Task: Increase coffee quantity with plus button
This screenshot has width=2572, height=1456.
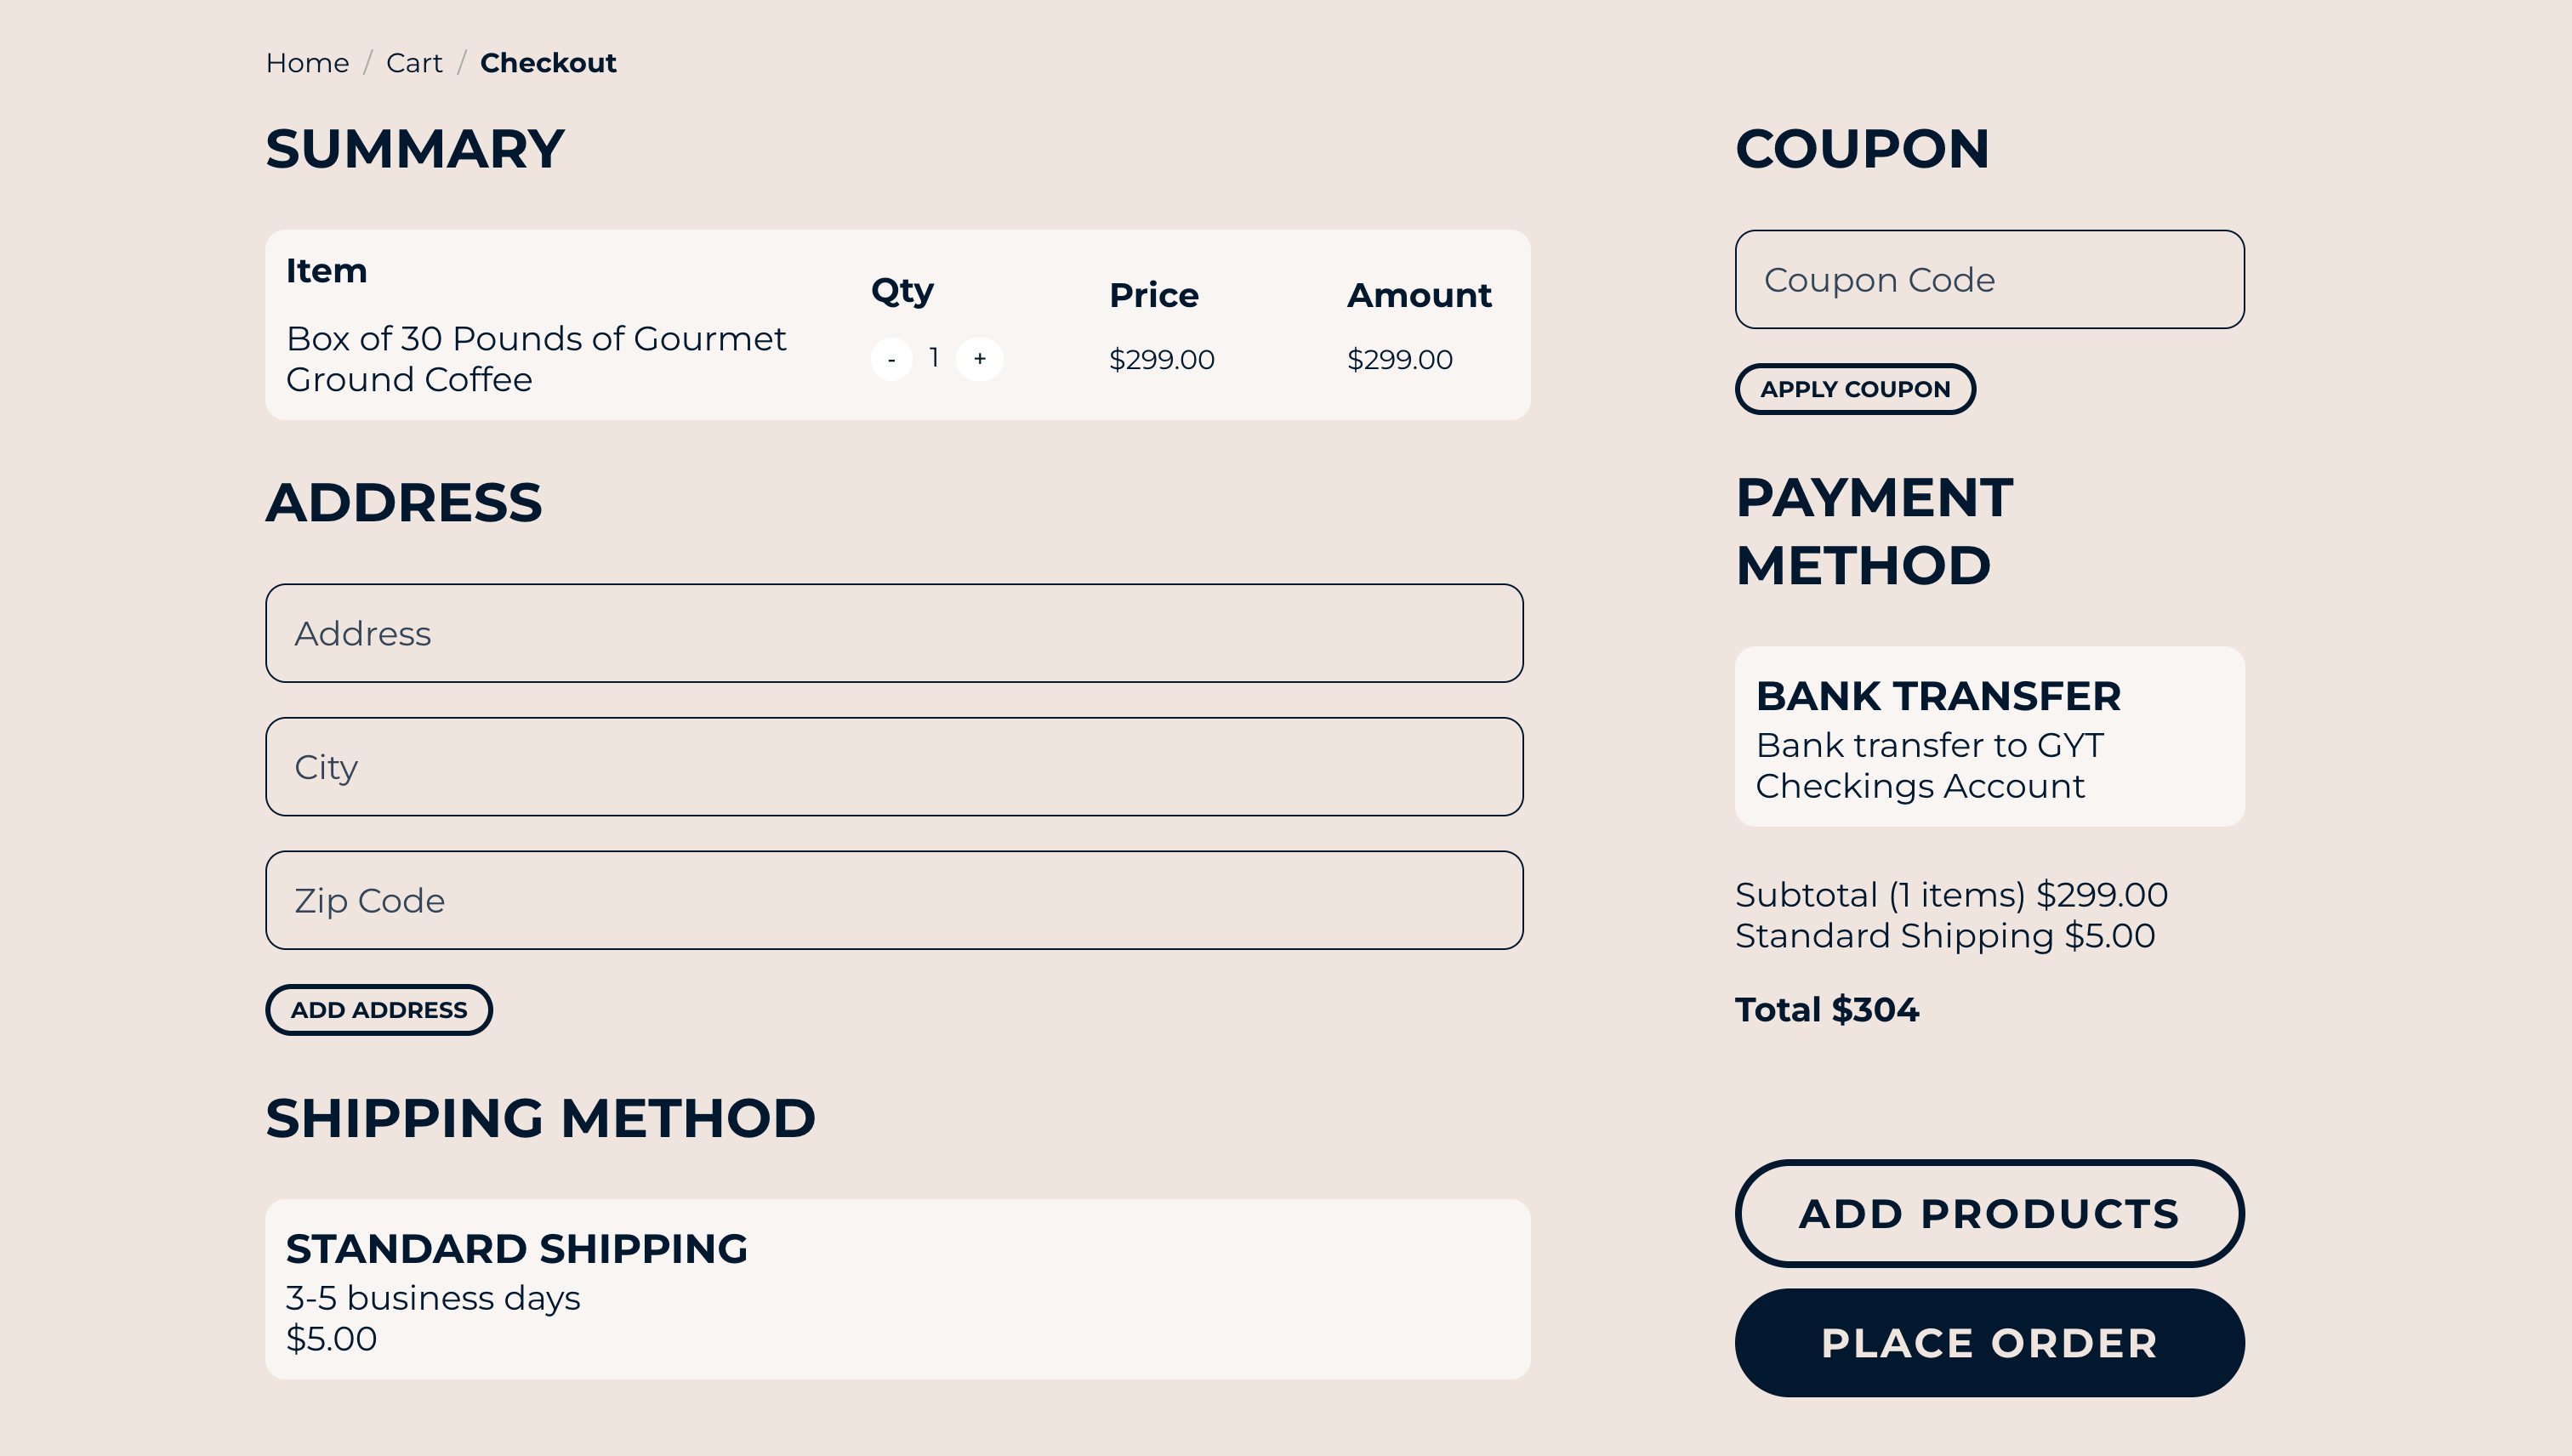Action: pos(979,359)
